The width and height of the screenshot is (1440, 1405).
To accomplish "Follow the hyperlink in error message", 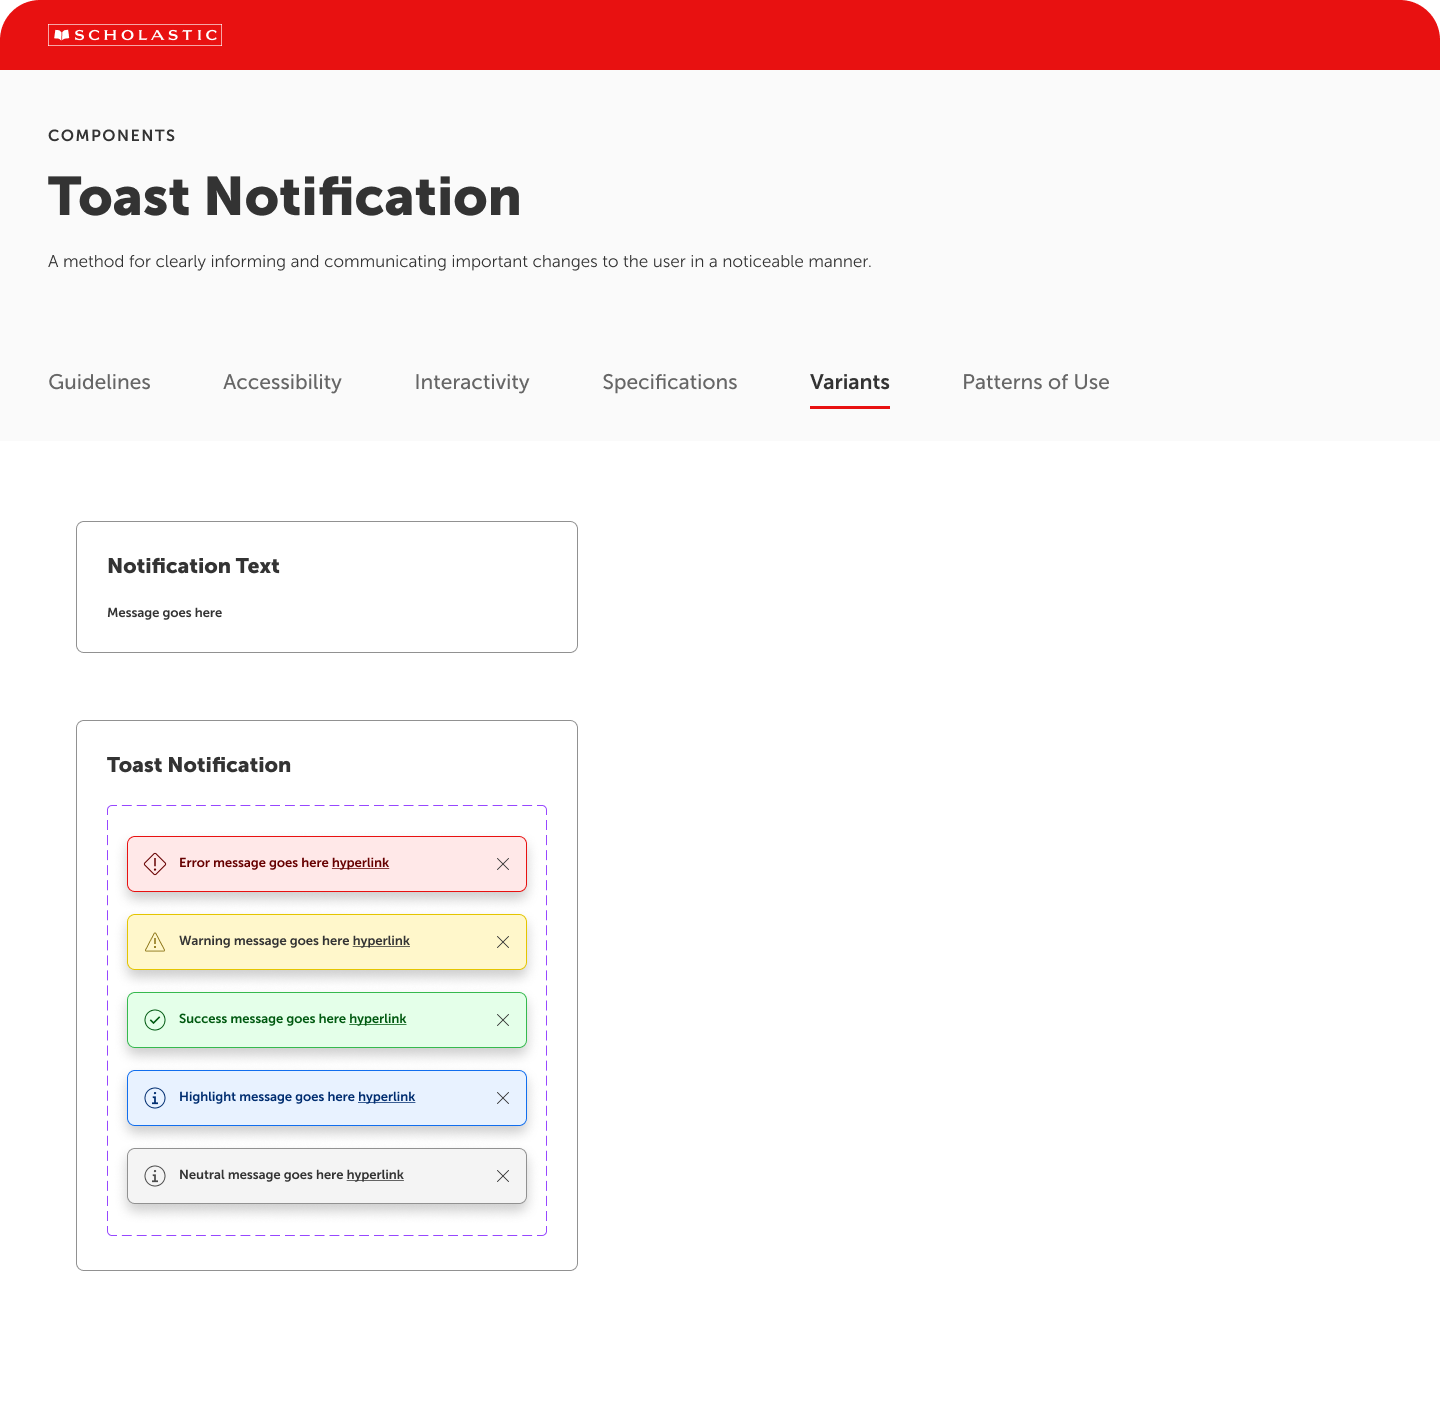I will [x=360, y=863].
